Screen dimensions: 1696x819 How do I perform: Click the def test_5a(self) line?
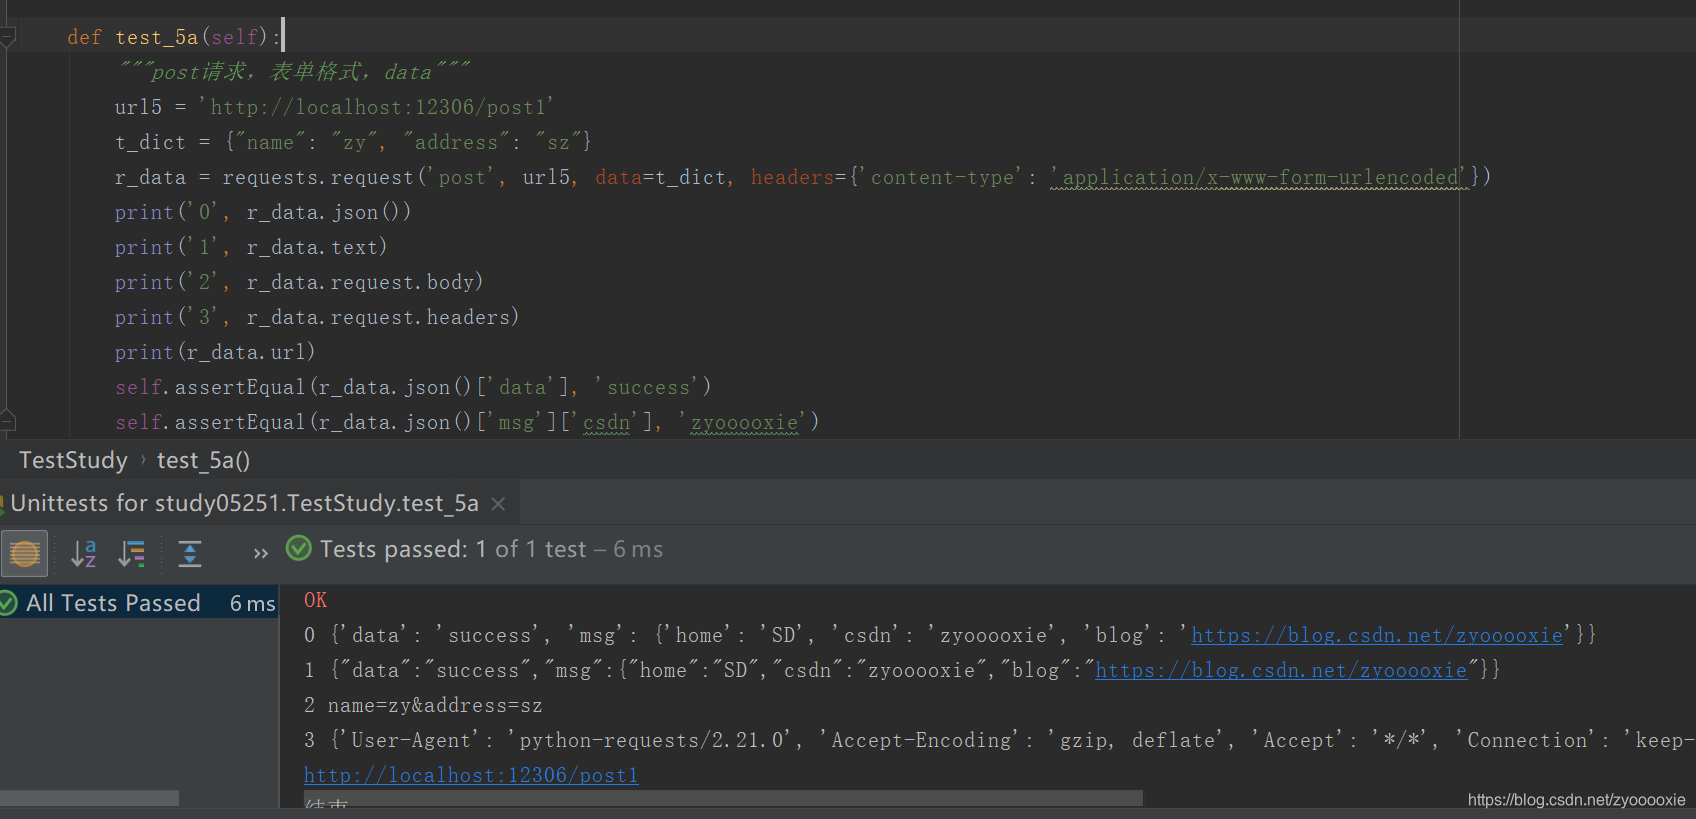[x=174, y=37]
